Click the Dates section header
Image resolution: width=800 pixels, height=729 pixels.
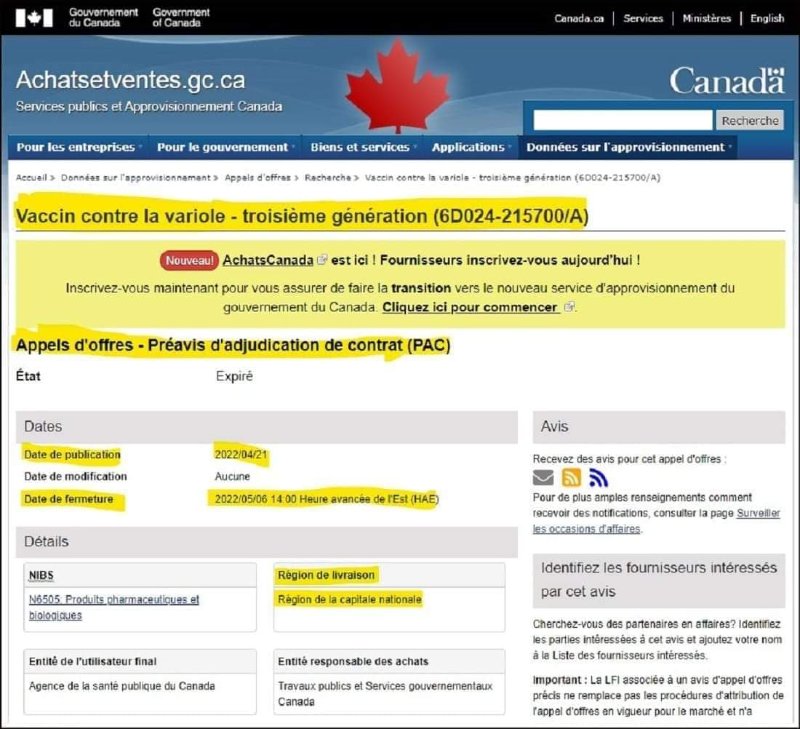pos(267,426)
